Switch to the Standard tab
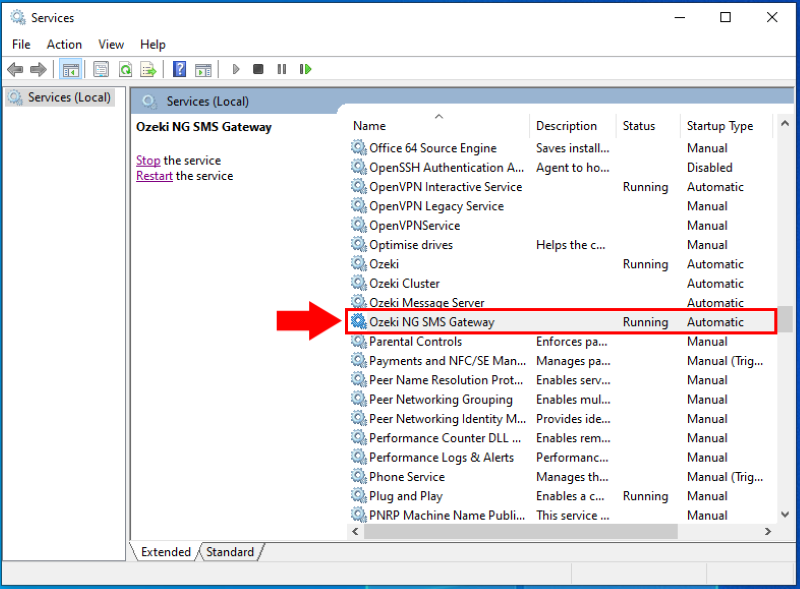 pos(230,552)
